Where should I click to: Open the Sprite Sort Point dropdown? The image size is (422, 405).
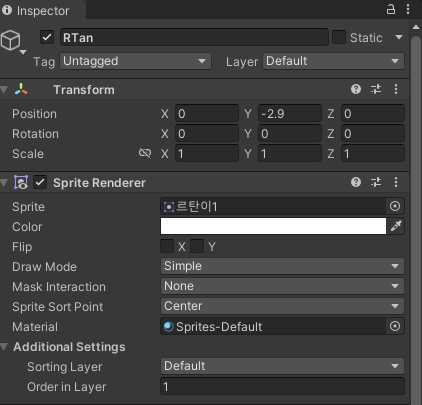click(282, 306)
